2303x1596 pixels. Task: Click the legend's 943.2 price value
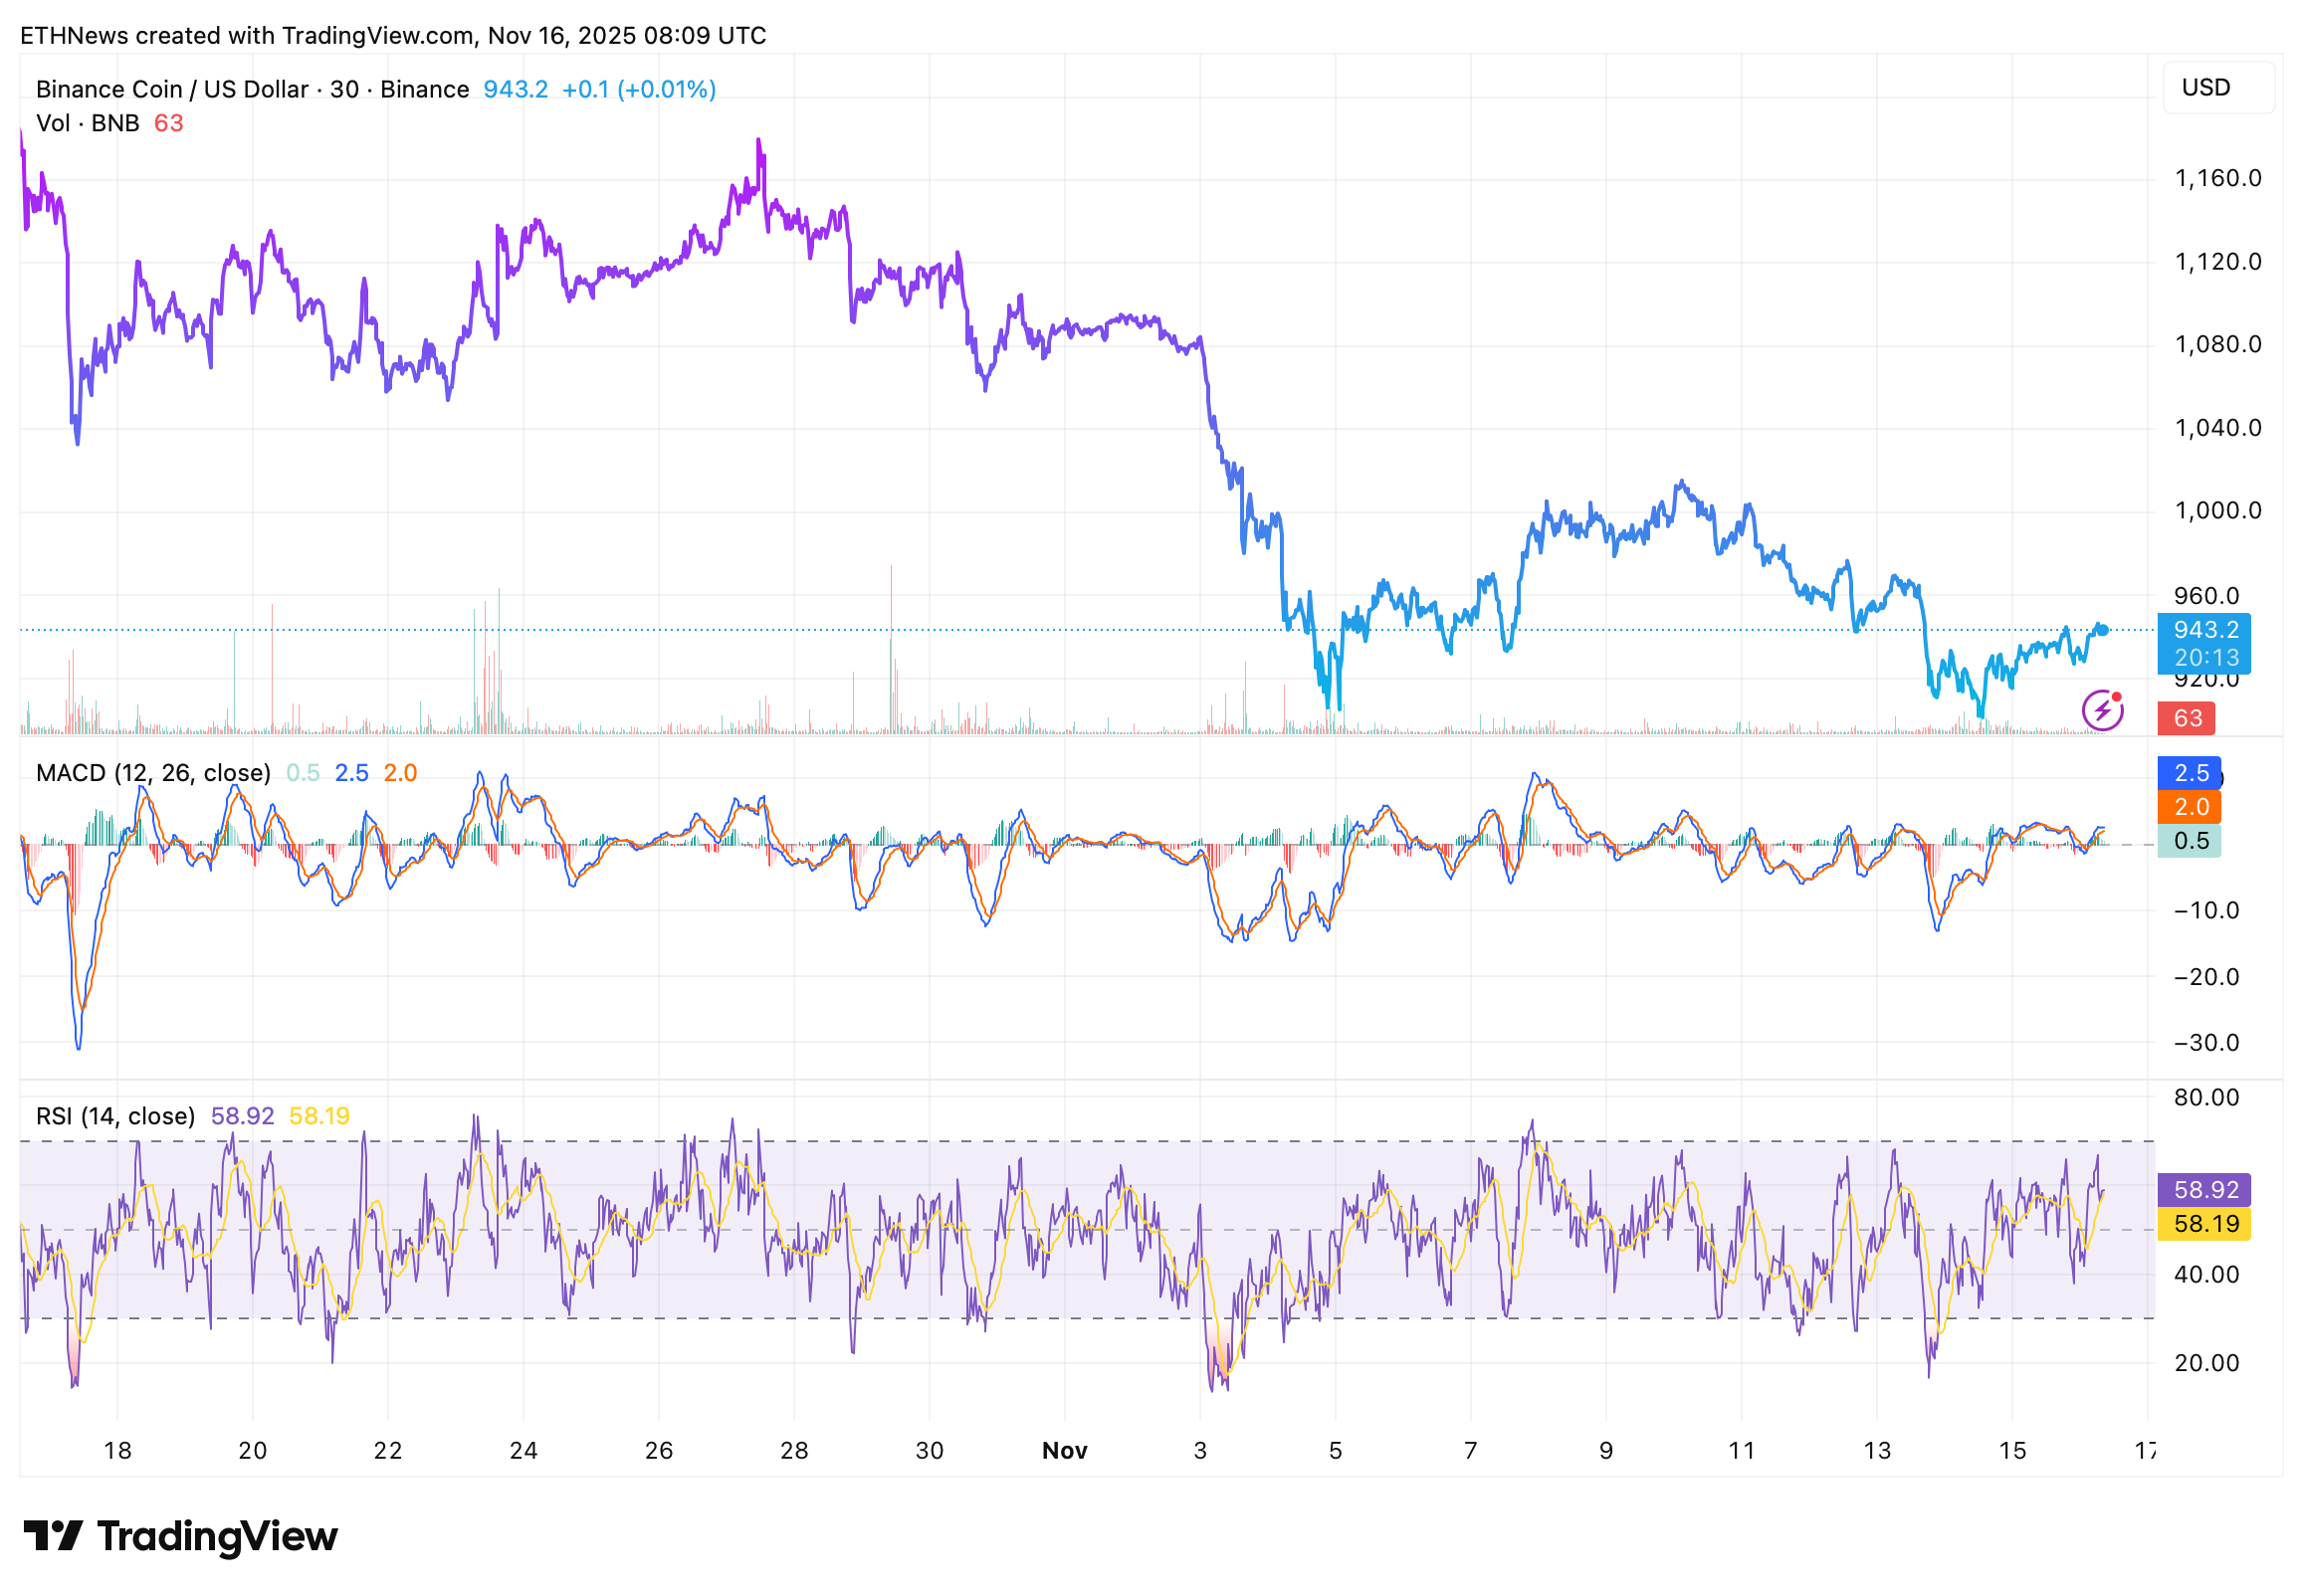pyautogui.click(x=515, y=89)
